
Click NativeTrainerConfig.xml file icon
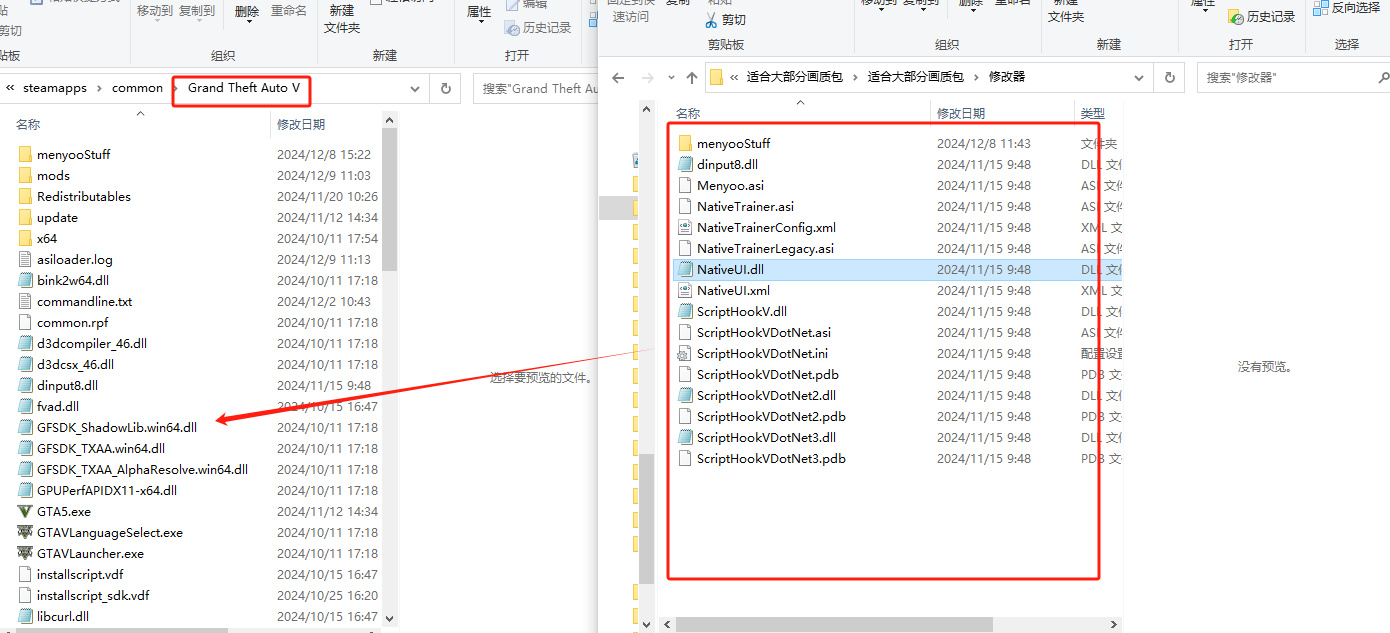pyautogui.click(x=685, y=227)
